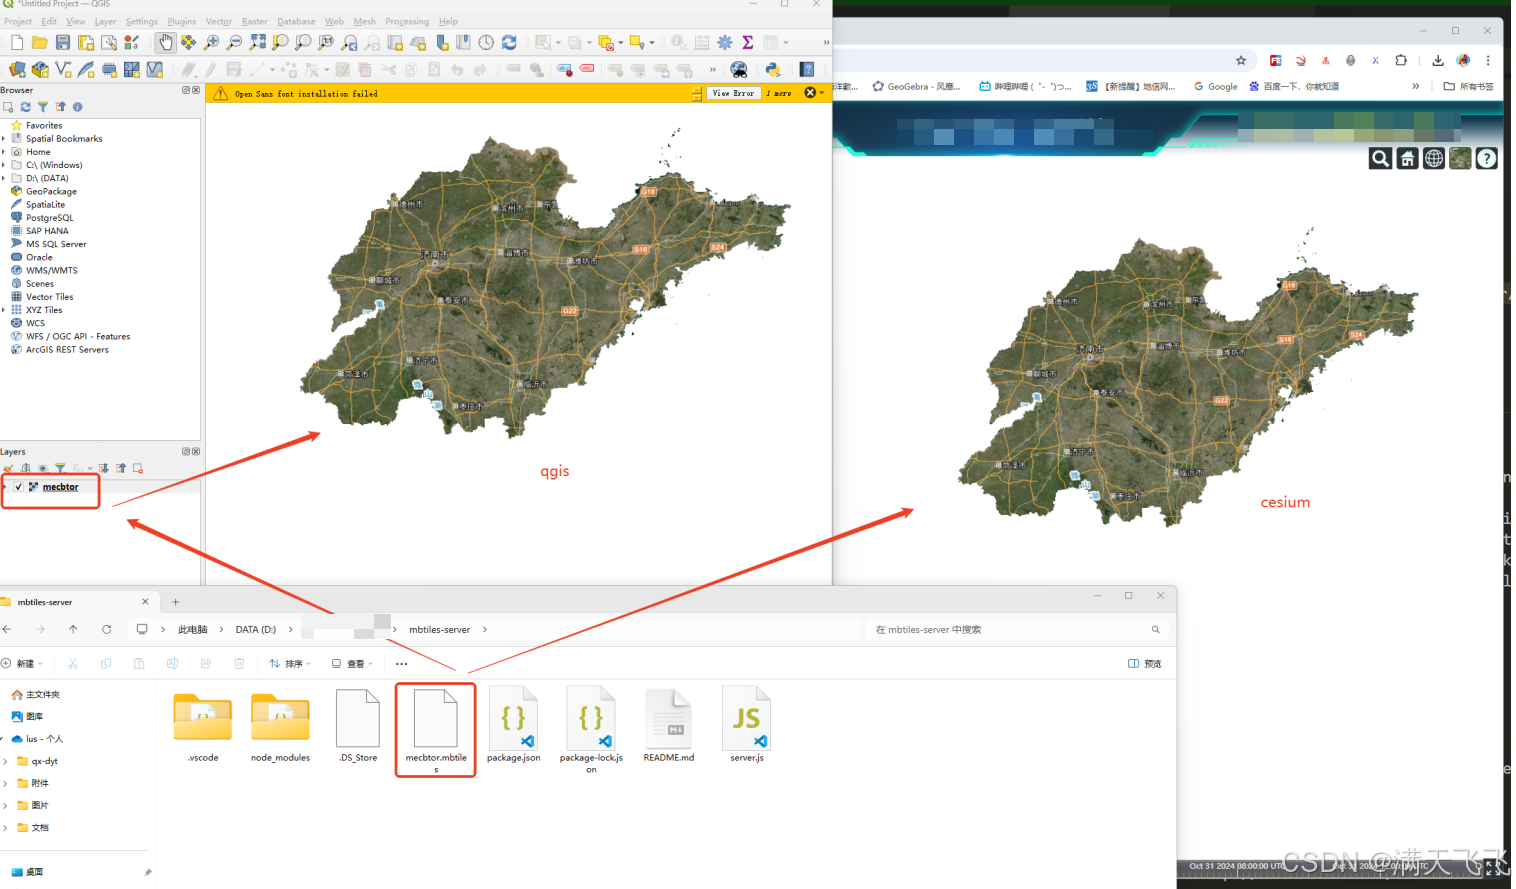The image size is (1516, 889).
Task: Expand C:\ (Windows) drive in Browser
Action: pyautogui.click(x=4, y=165)
